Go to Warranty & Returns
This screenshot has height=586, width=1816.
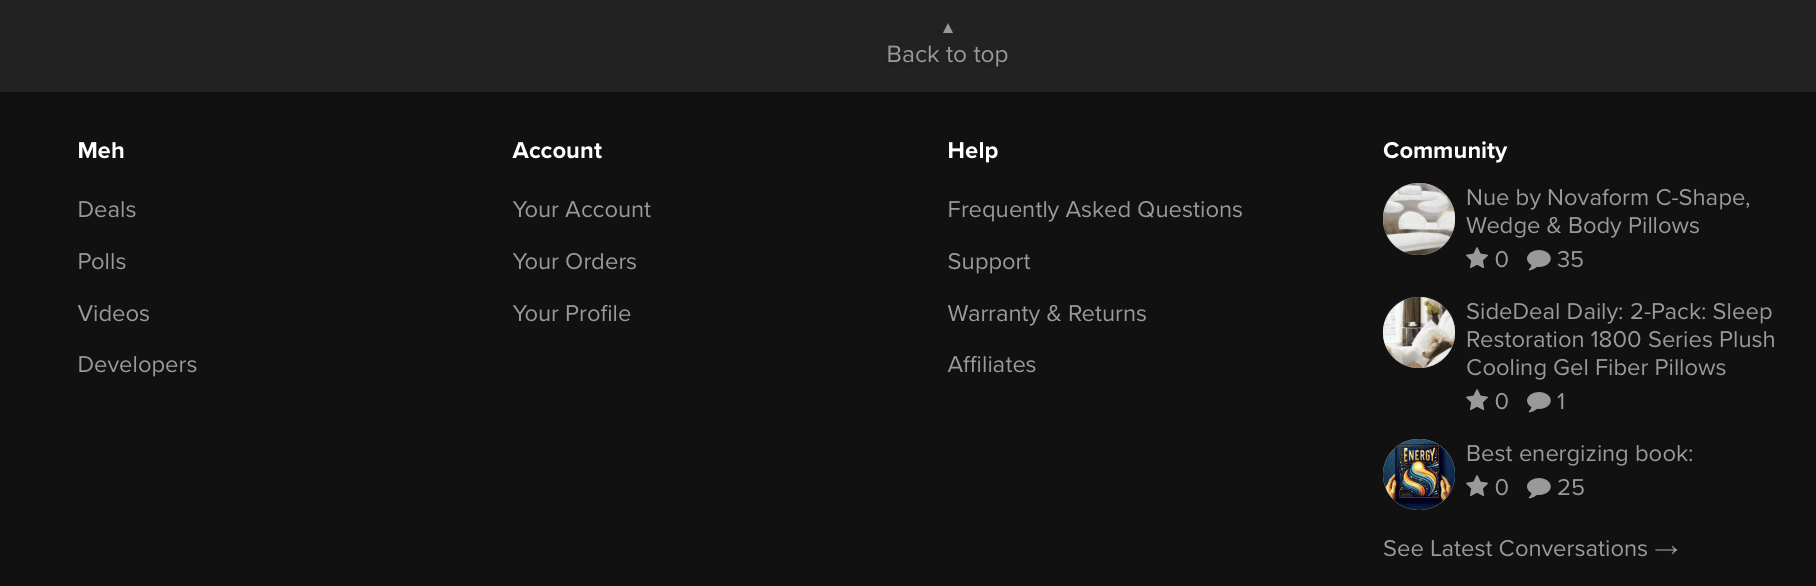1046,314
